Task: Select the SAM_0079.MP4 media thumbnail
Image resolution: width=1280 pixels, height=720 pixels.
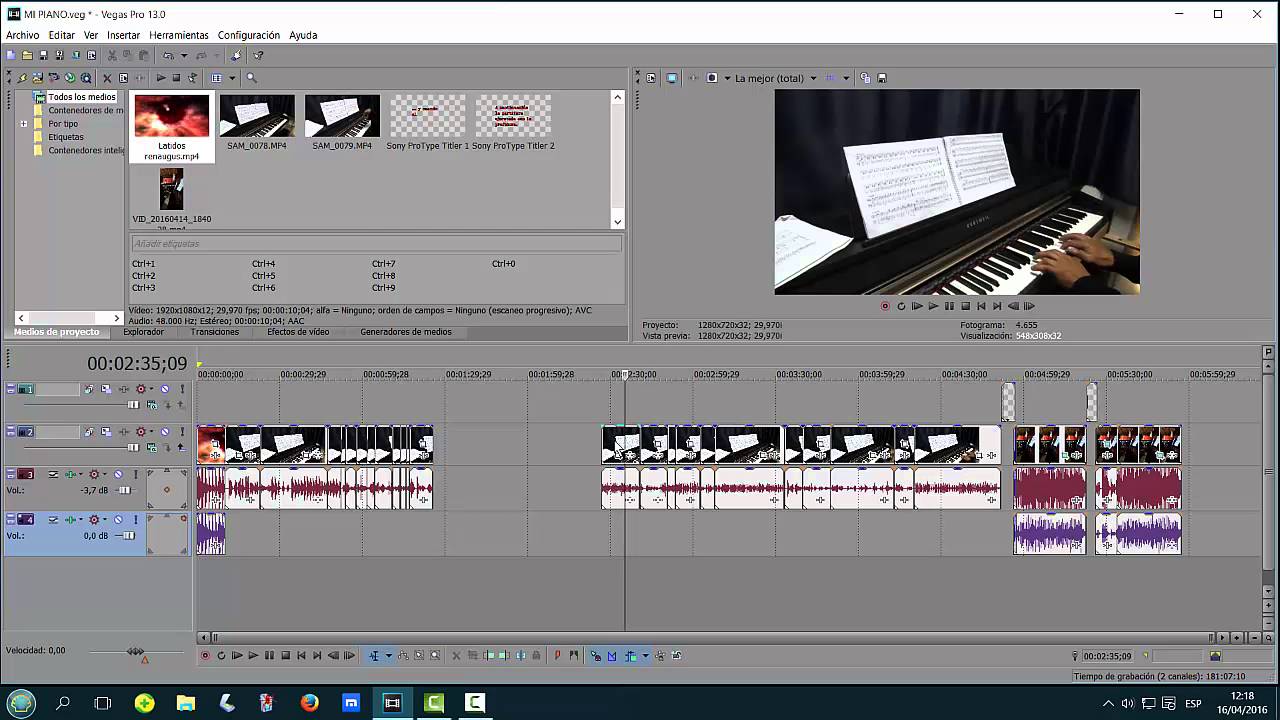Action: pyautogui.click(x=342, y=117)
